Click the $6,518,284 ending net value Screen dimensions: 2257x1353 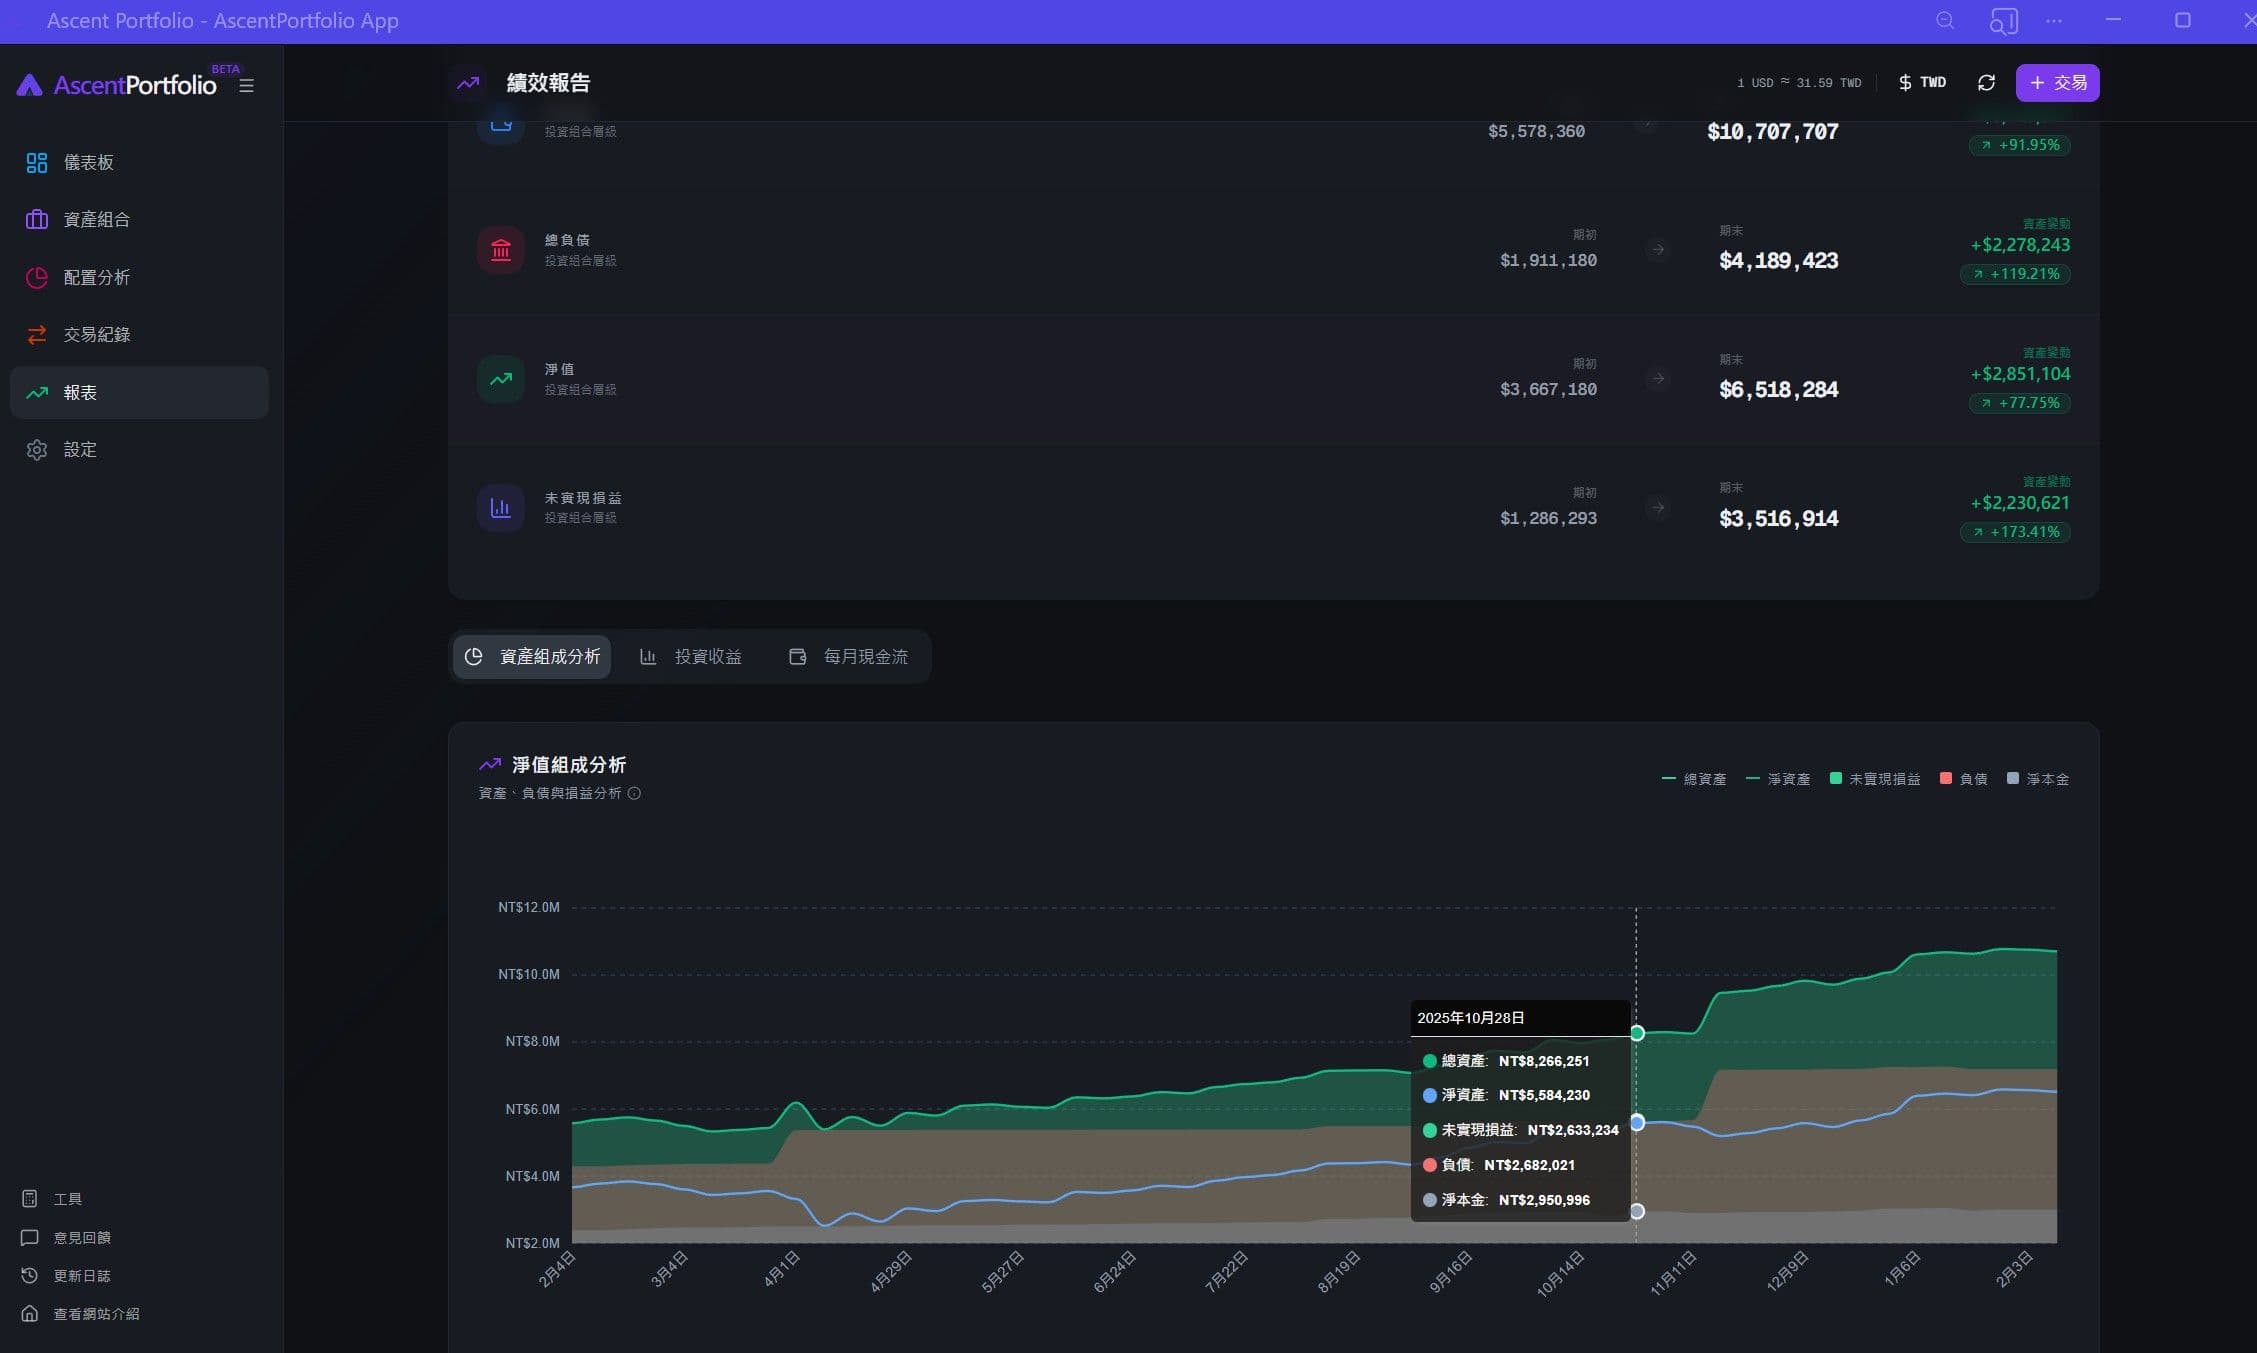(x=1778, y=390)
